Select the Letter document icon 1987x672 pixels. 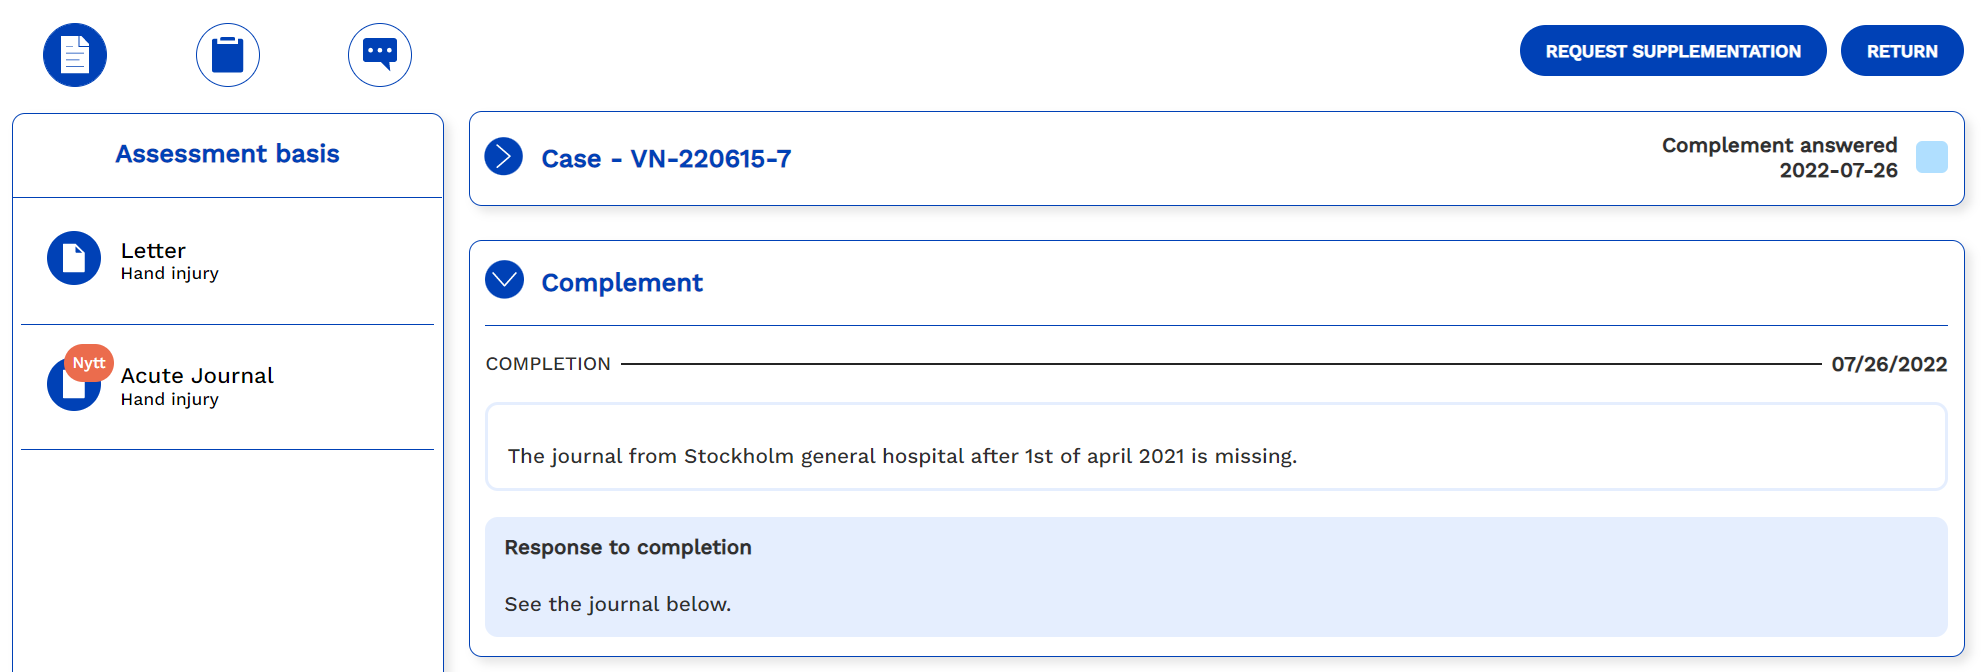click(74, 258)
